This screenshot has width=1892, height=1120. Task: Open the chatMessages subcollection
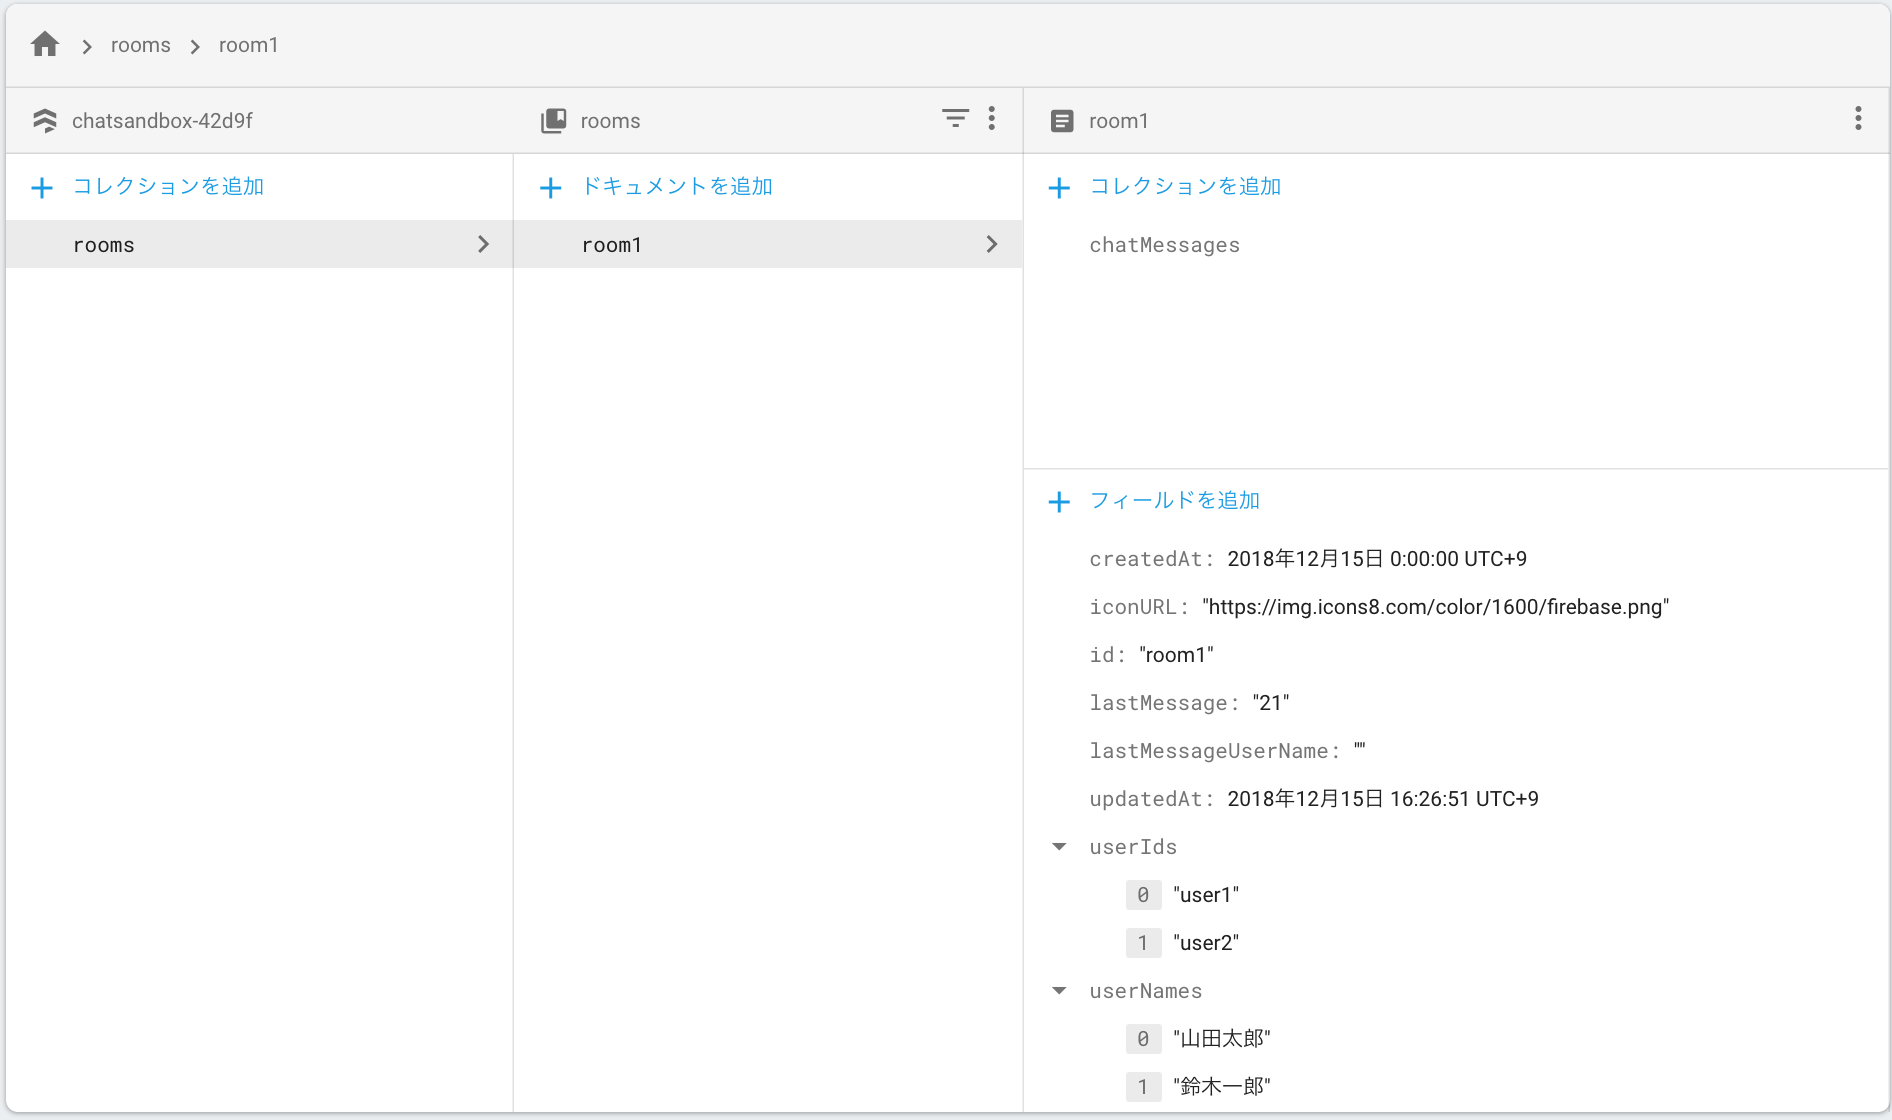click(x=1164, y=245)
